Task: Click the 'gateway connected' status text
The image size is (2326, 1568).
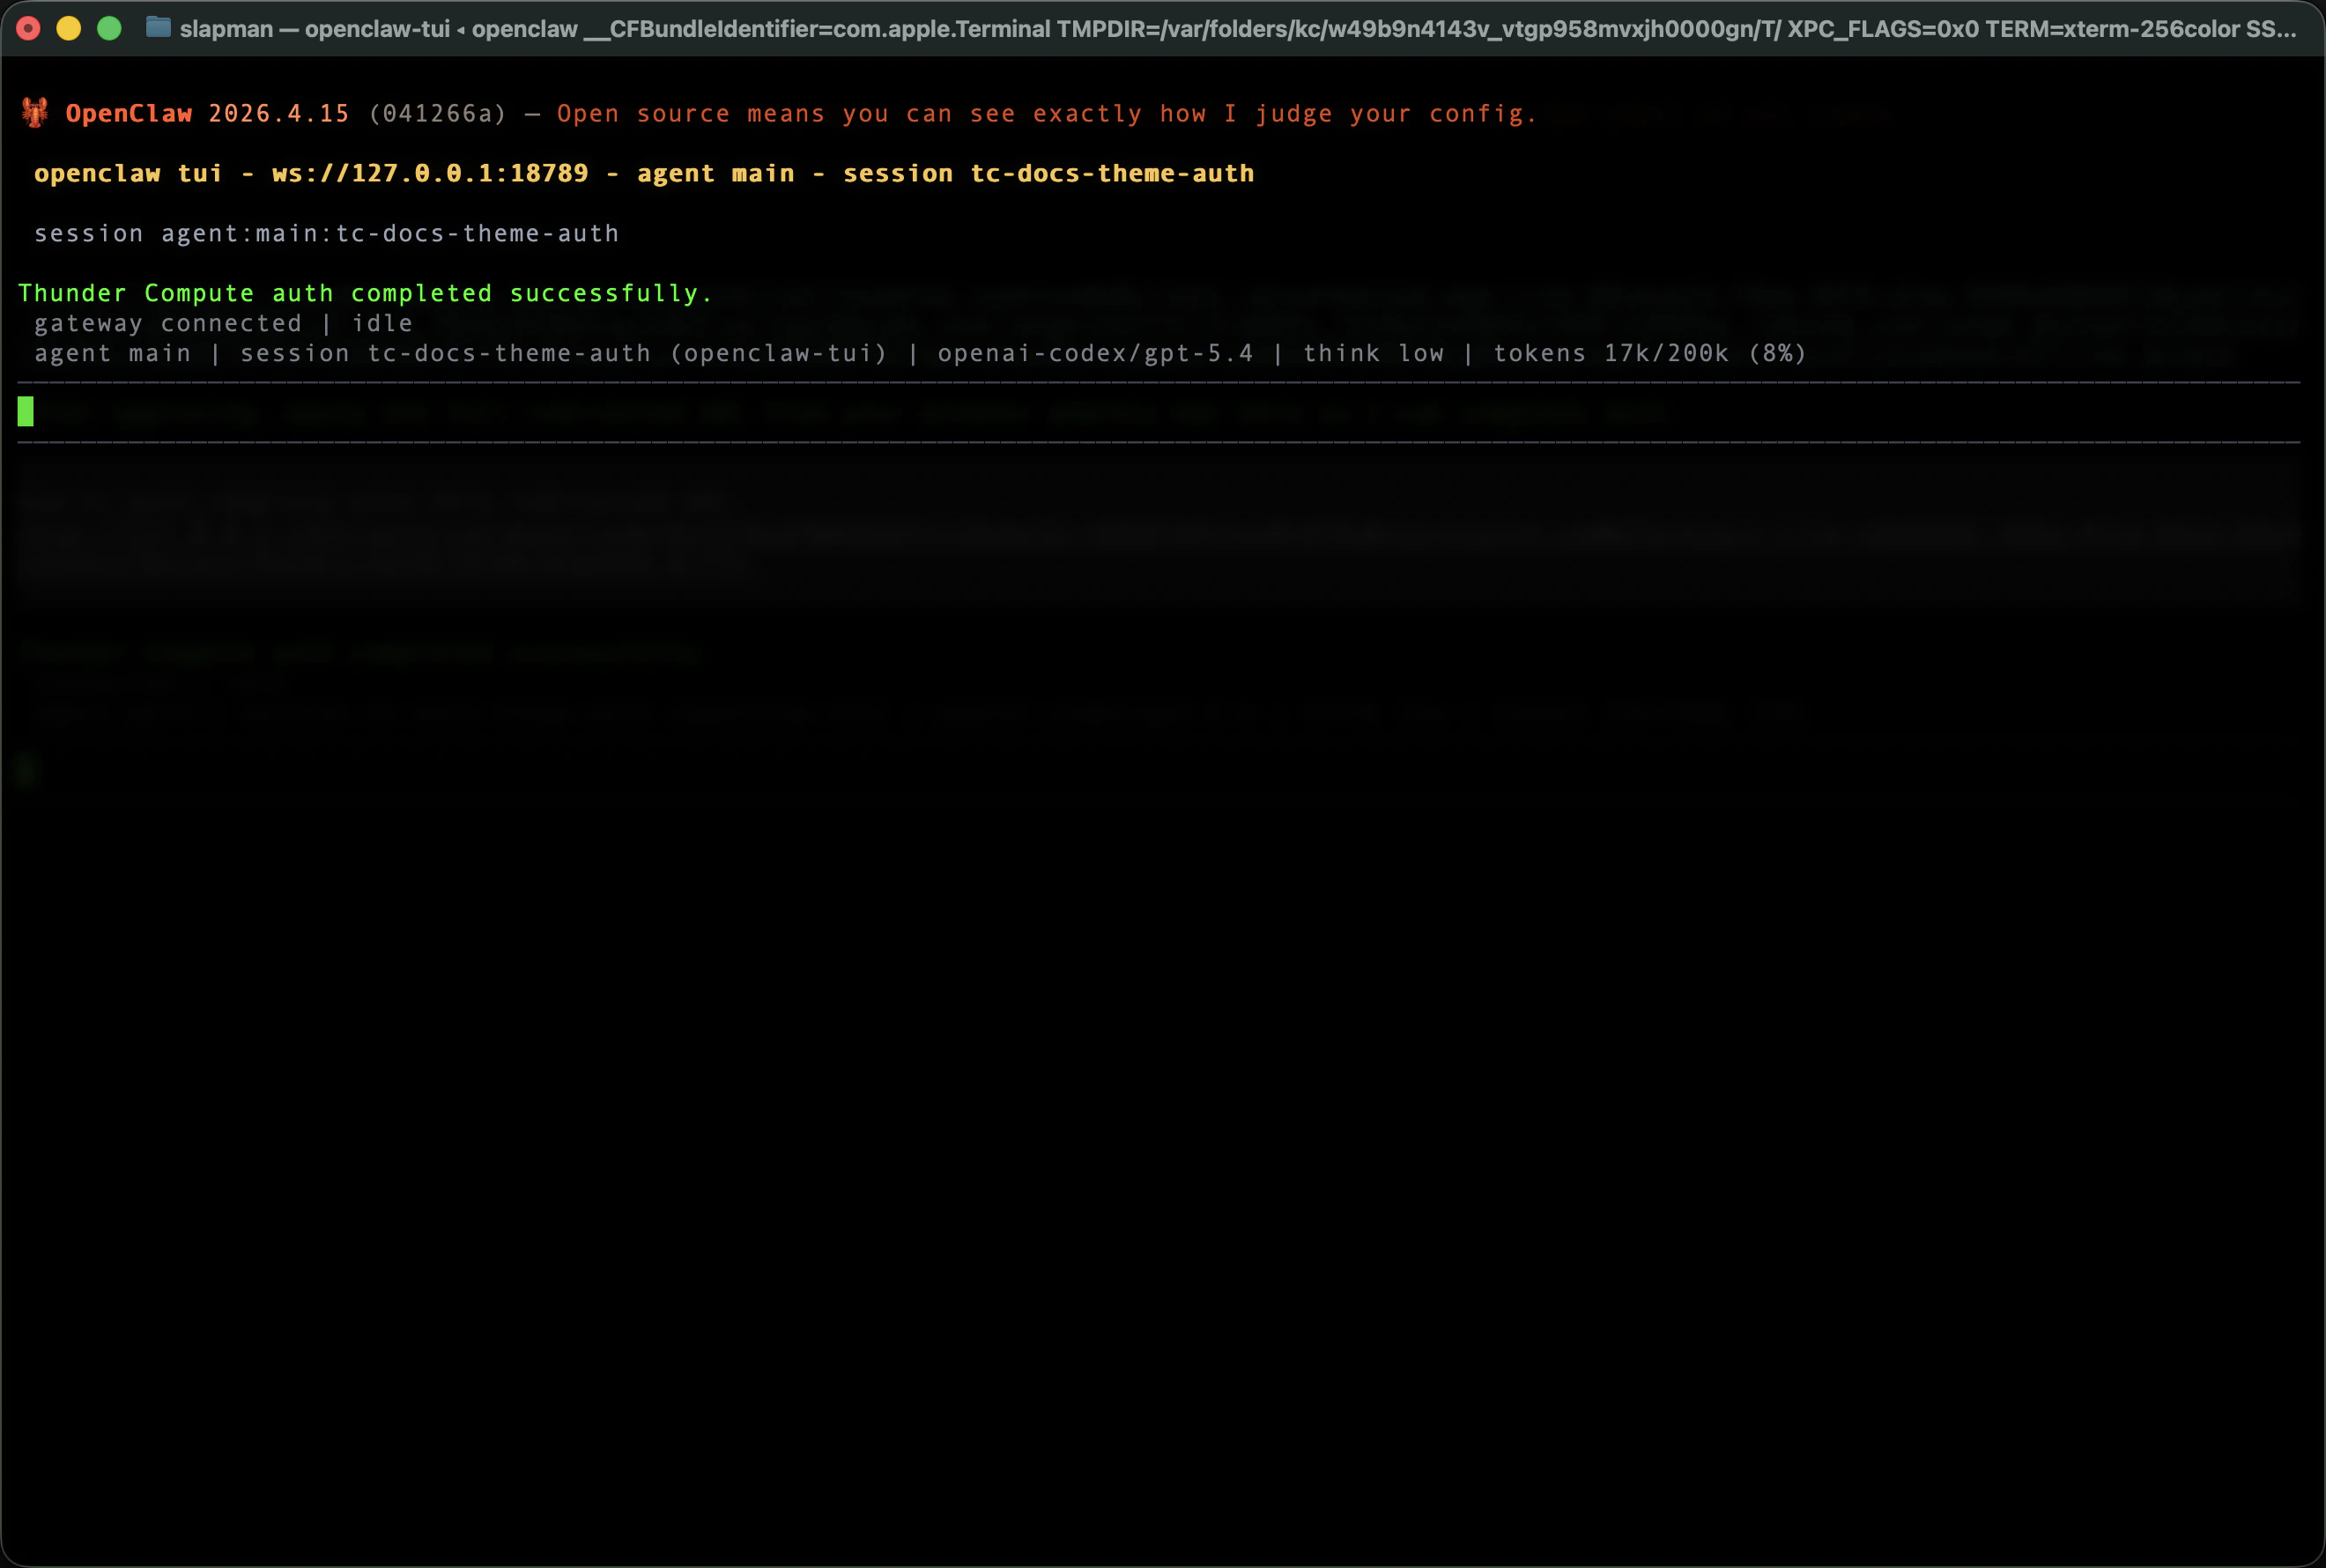Action: tap(168, 324)
